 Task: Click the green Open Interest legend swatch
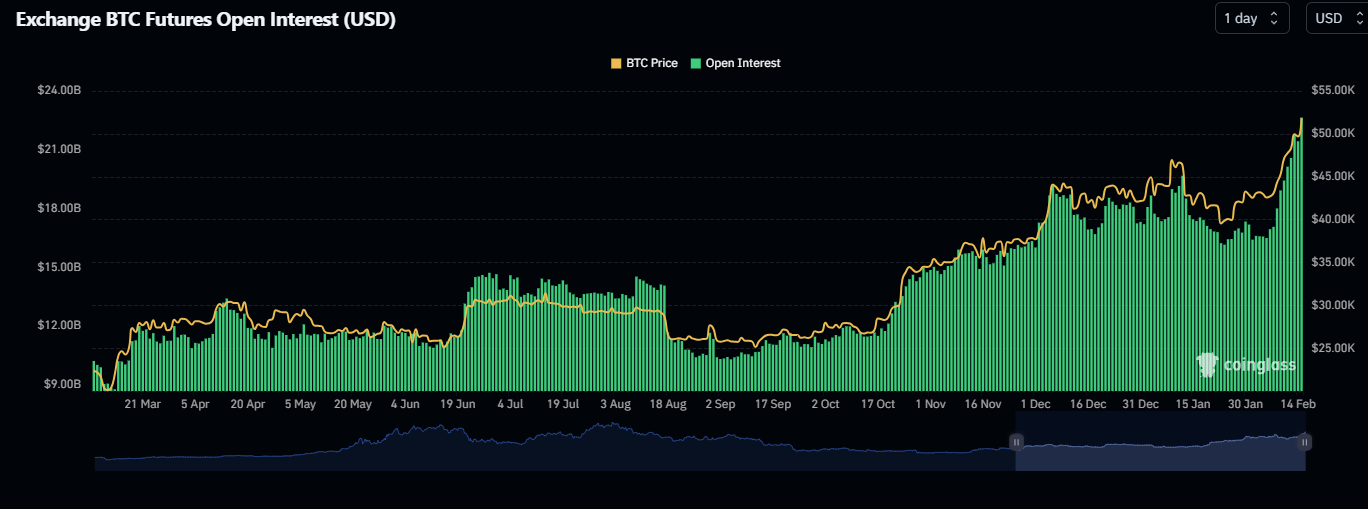[x=696, y=63]
